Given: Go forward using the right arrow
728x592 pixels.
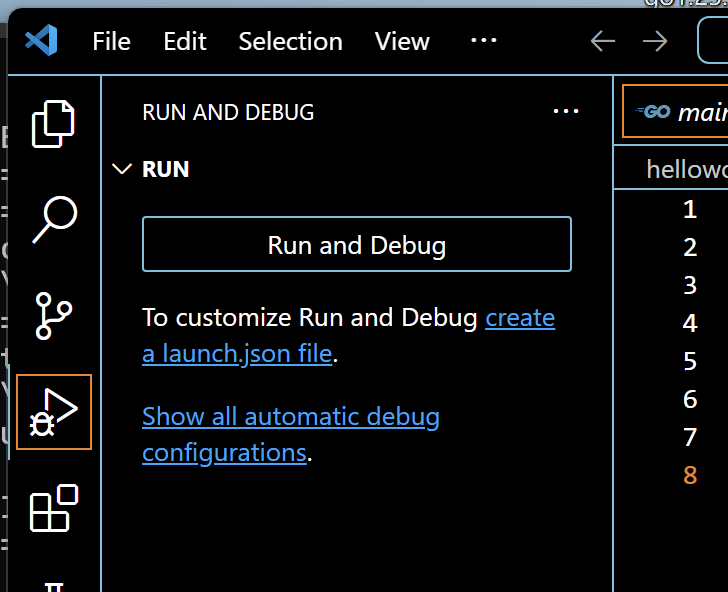Looking at the screenshot, I should pyautogui.click(x=655, y=41).
